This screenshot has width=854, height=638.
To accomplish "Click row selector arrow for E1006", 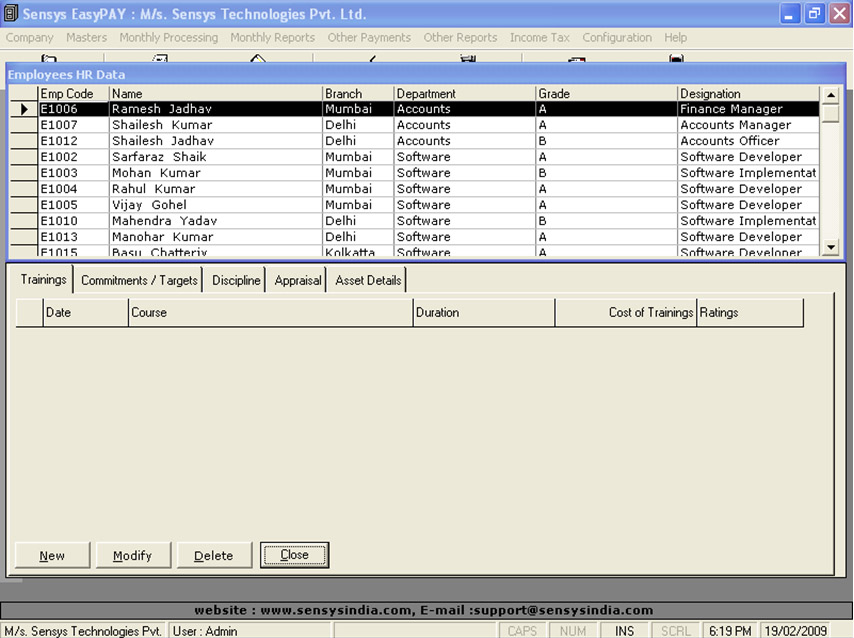I will click(24, 109).
